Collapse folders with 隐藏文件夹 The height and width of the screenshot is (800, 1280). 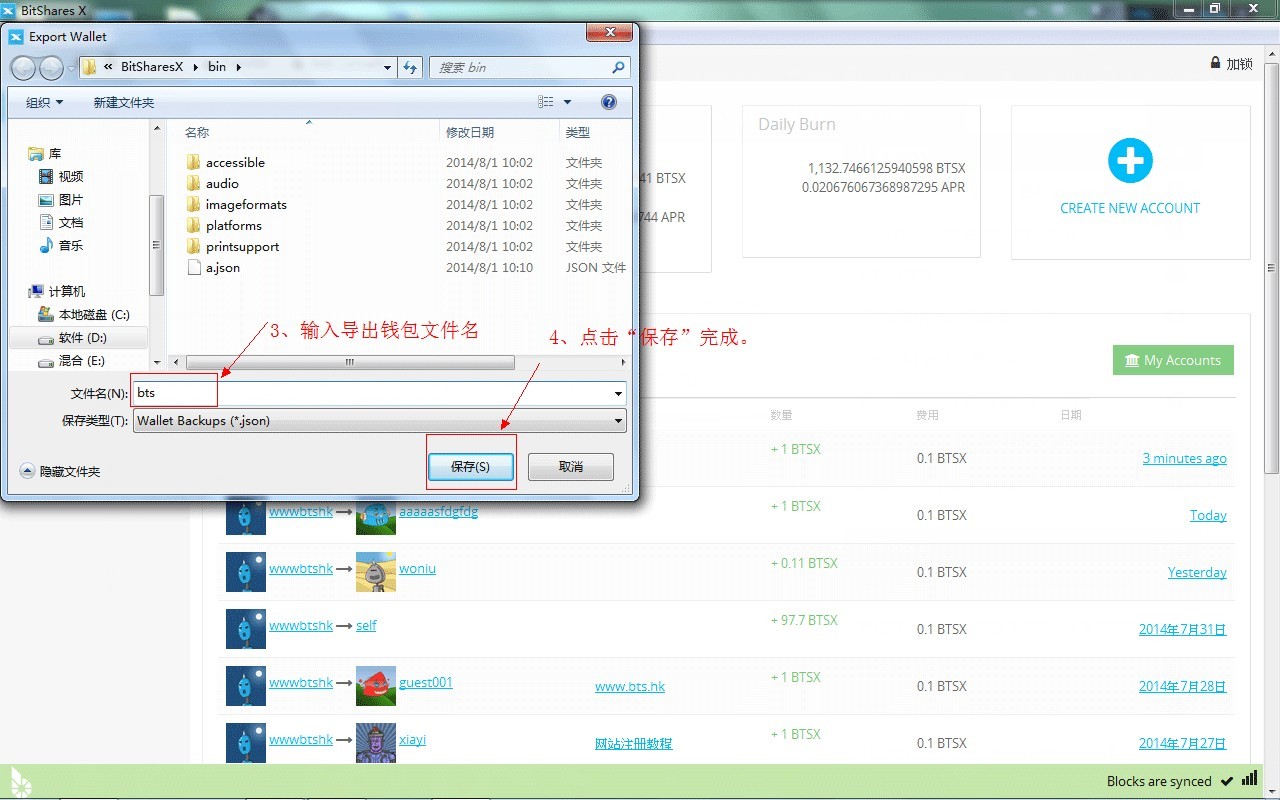pos(60,471)
